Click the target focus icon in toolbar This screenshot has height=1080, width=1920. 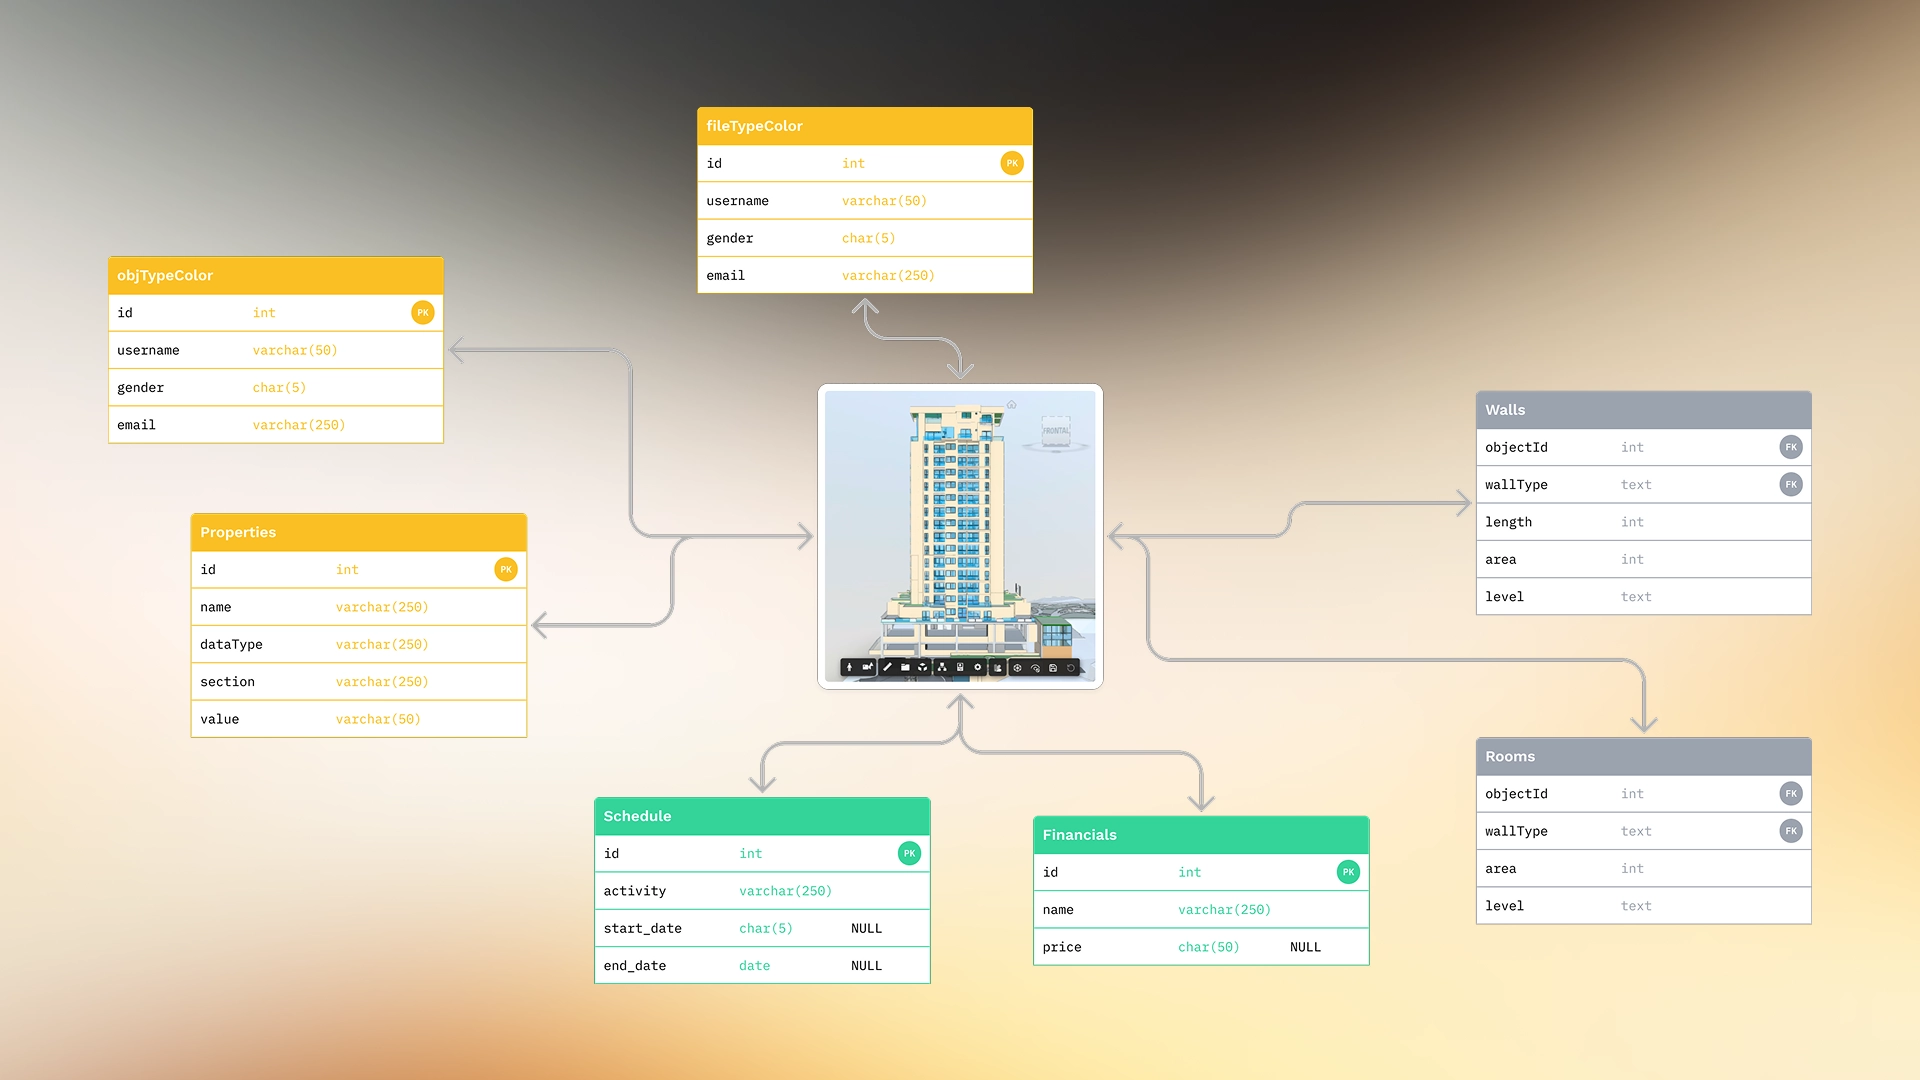[1017, 667]
